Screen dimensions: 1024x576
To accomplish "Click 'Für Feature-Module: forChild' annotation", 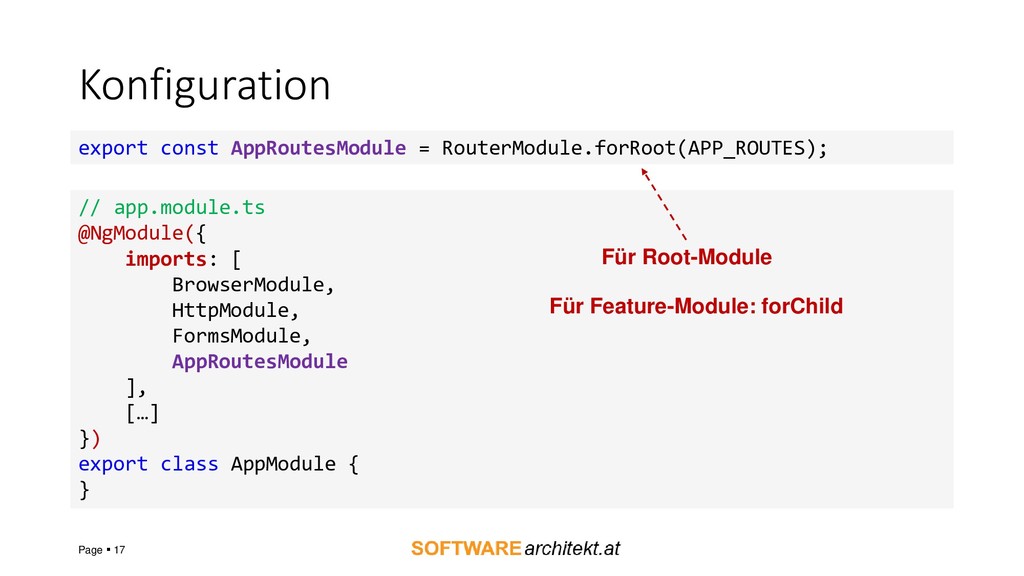I will [x=696, y=306].
